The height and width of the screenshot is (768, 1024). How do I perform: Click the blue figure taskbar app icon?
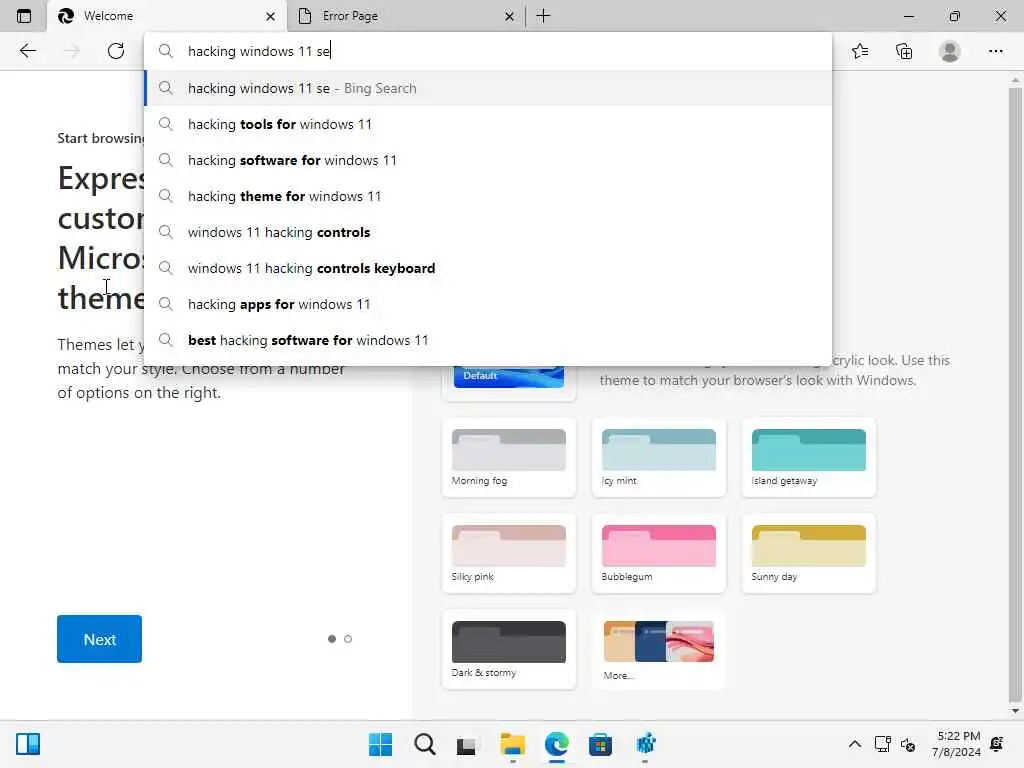[645, 744]
